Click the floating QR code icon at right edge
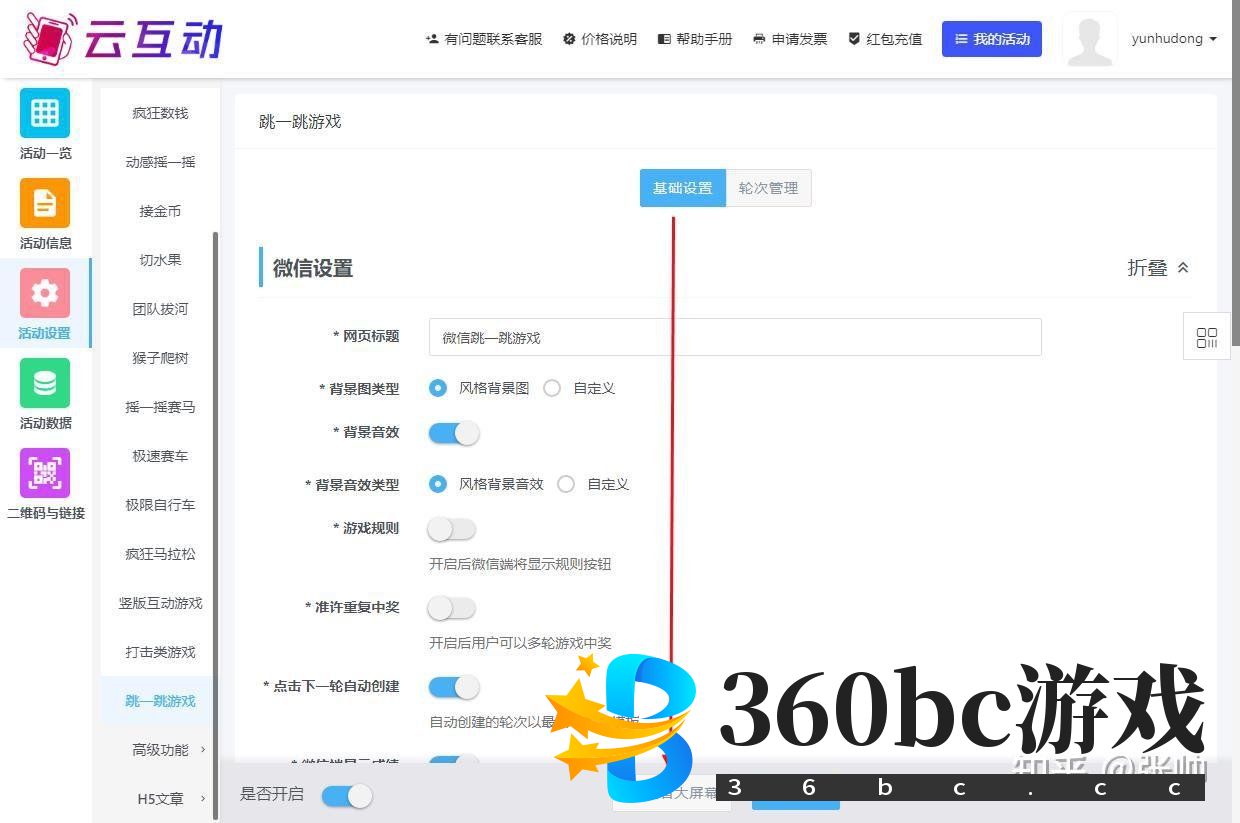This screenshot has height=823, width=1240. (x=1207, y=338)
